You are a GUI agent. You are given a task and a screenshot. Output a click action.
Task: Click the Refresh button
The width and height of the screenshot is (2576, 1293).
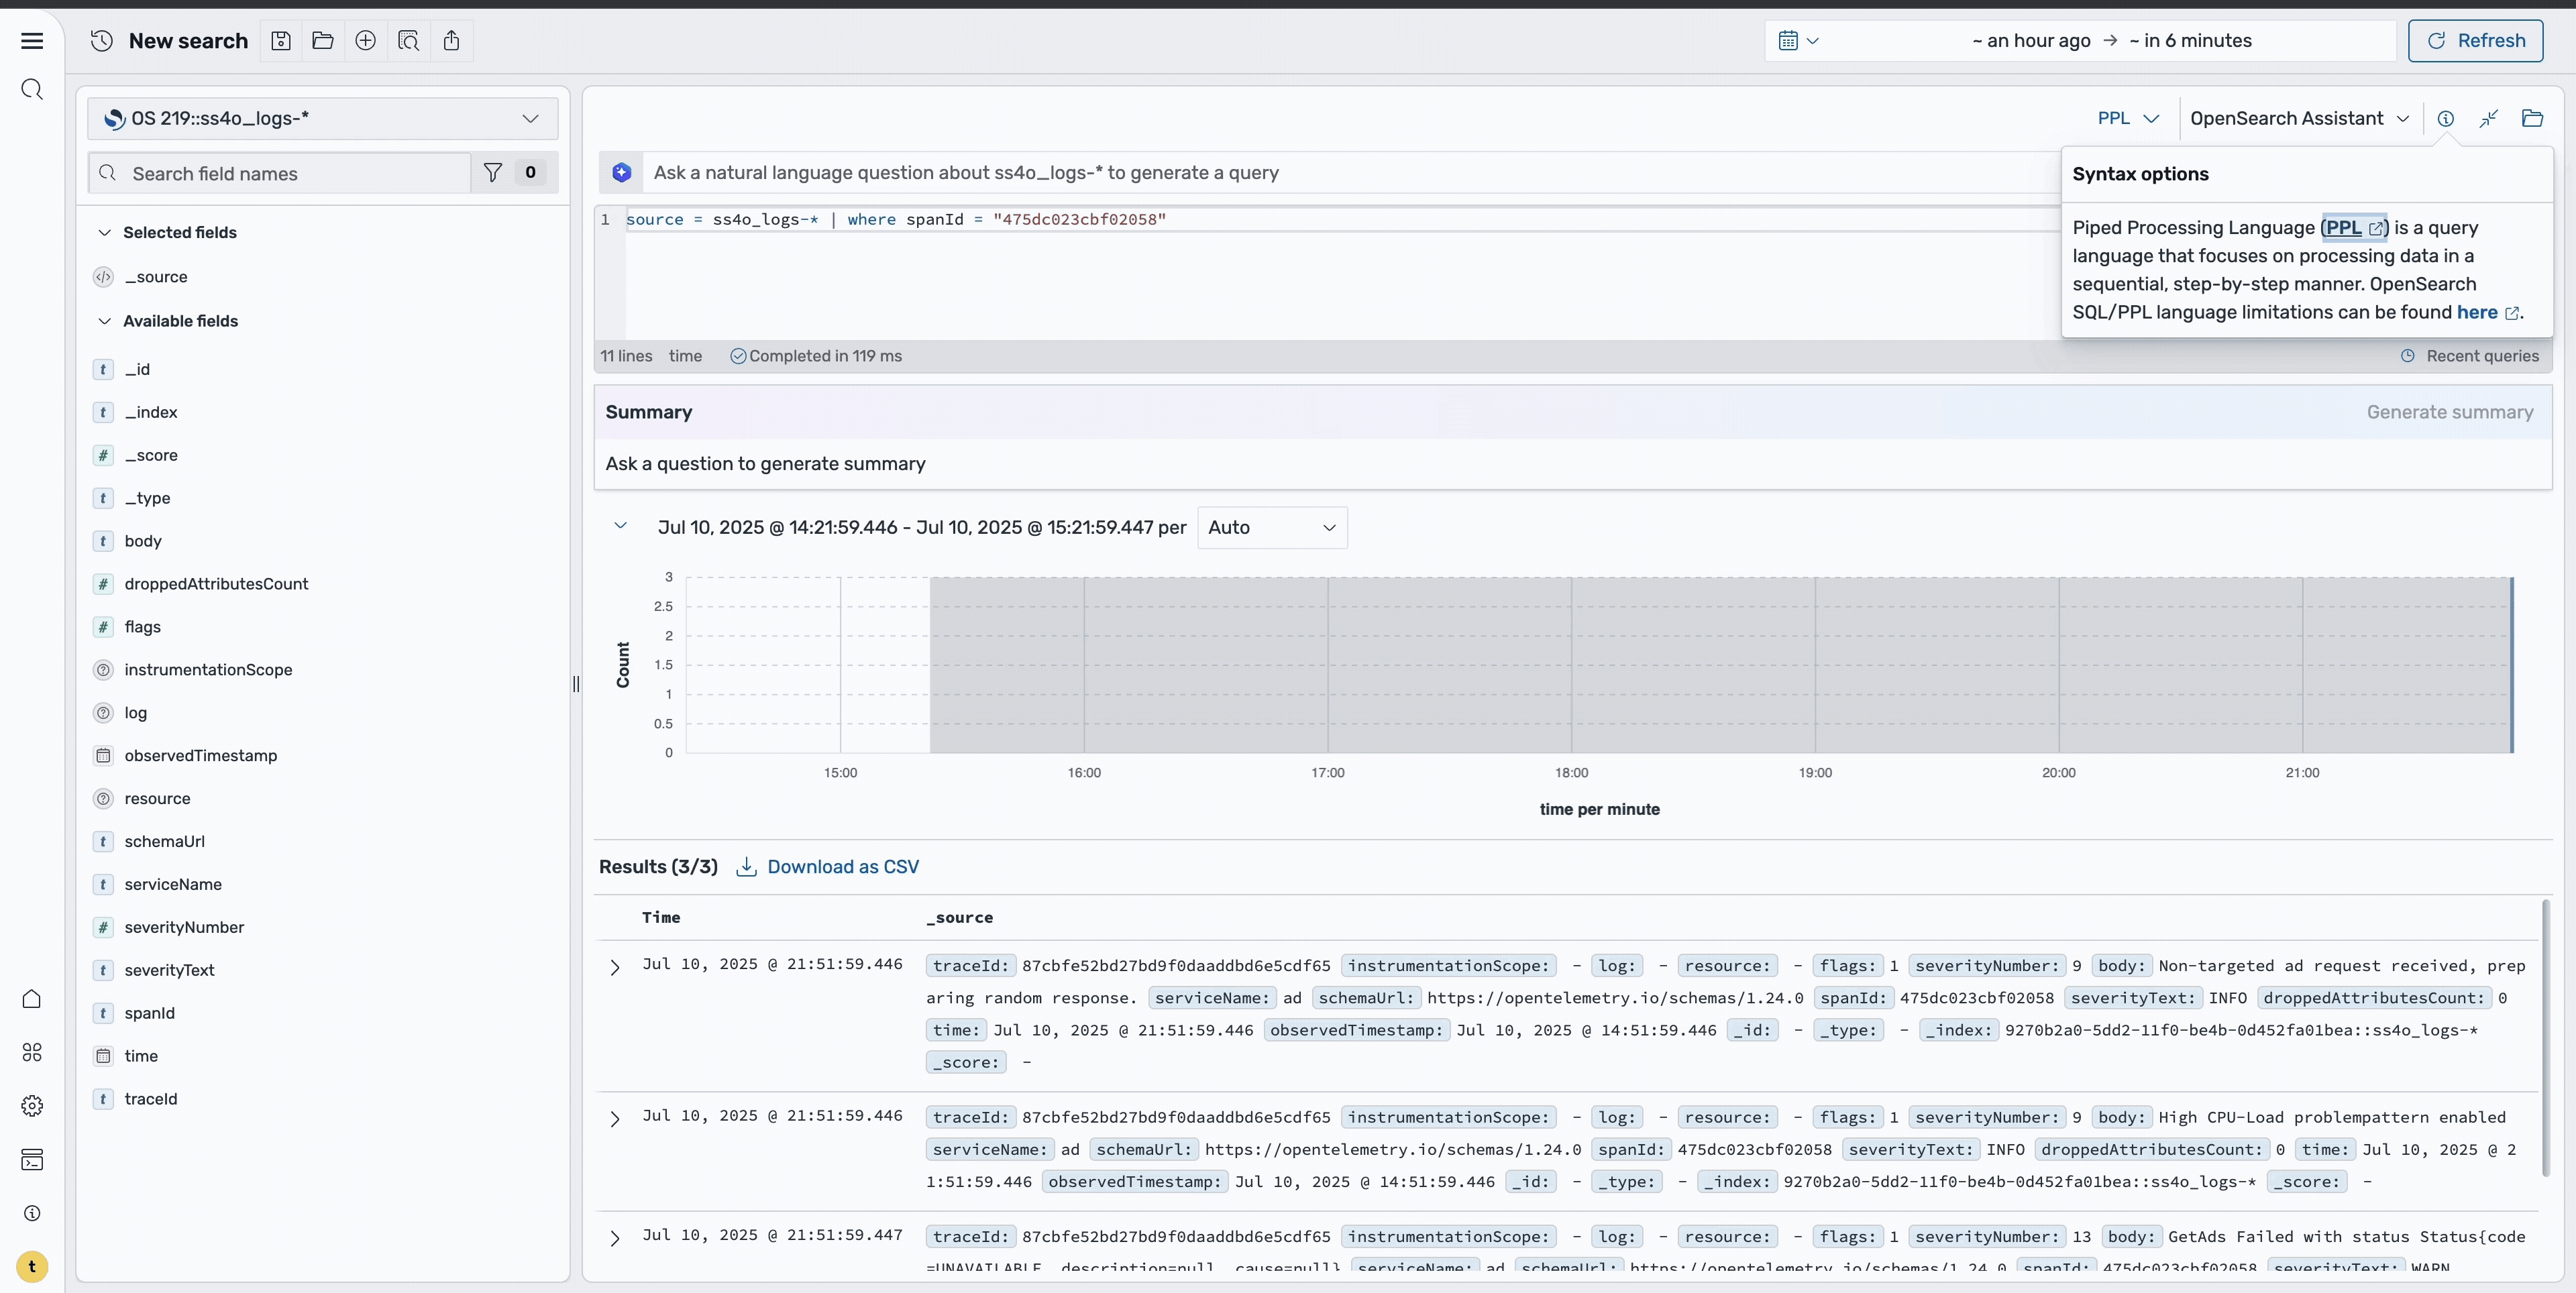(2475, 41)
